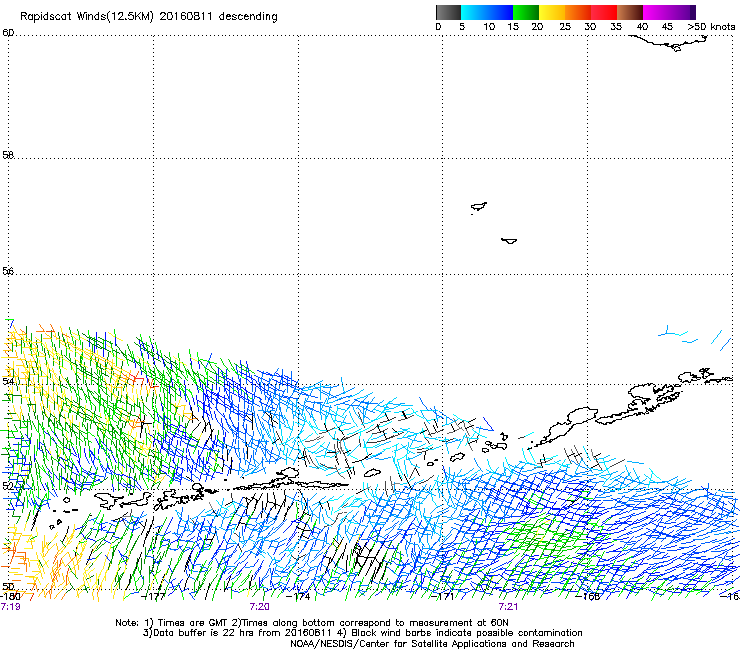This screenshot has height=650, width=740.
Task: Click the brown 35-40 knots legend color segment
Action: 630,12
